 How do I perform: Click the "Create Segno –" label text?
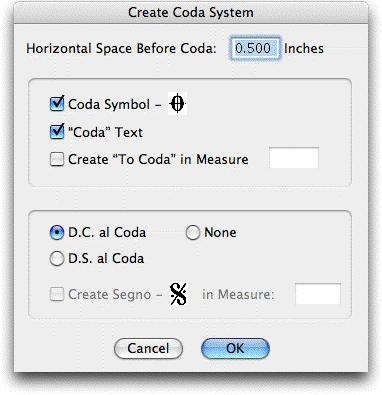114,295
